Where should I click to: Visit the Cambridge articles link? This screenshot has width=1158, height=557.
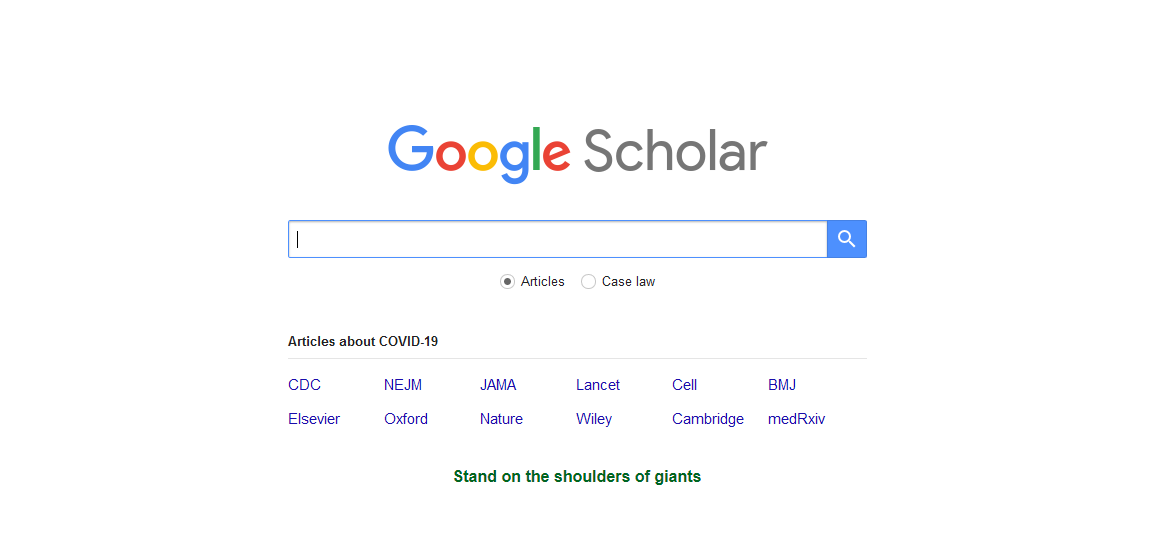click(708, 419)
